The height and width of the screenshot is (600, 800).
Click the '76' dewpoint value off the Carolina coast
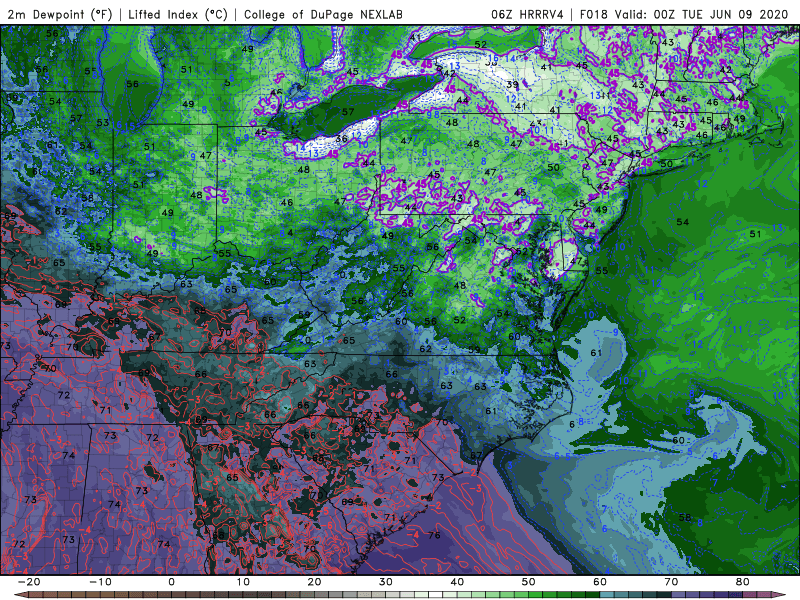434,535
